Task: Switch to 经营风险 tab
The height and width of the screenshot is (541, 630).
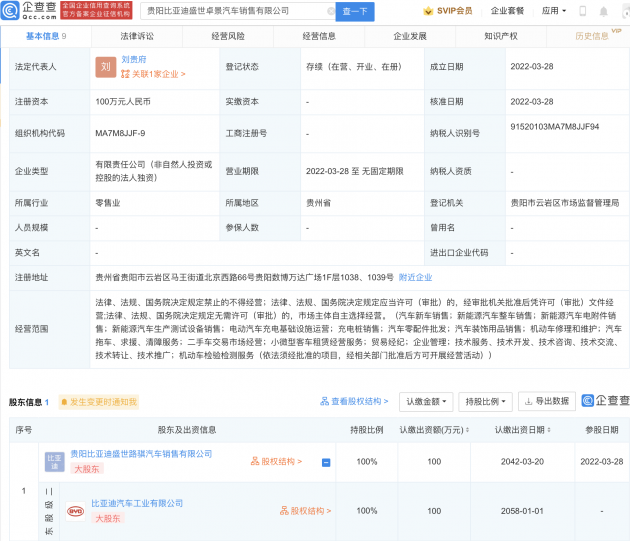Action: pyautogui.click(x=228, y=36)
